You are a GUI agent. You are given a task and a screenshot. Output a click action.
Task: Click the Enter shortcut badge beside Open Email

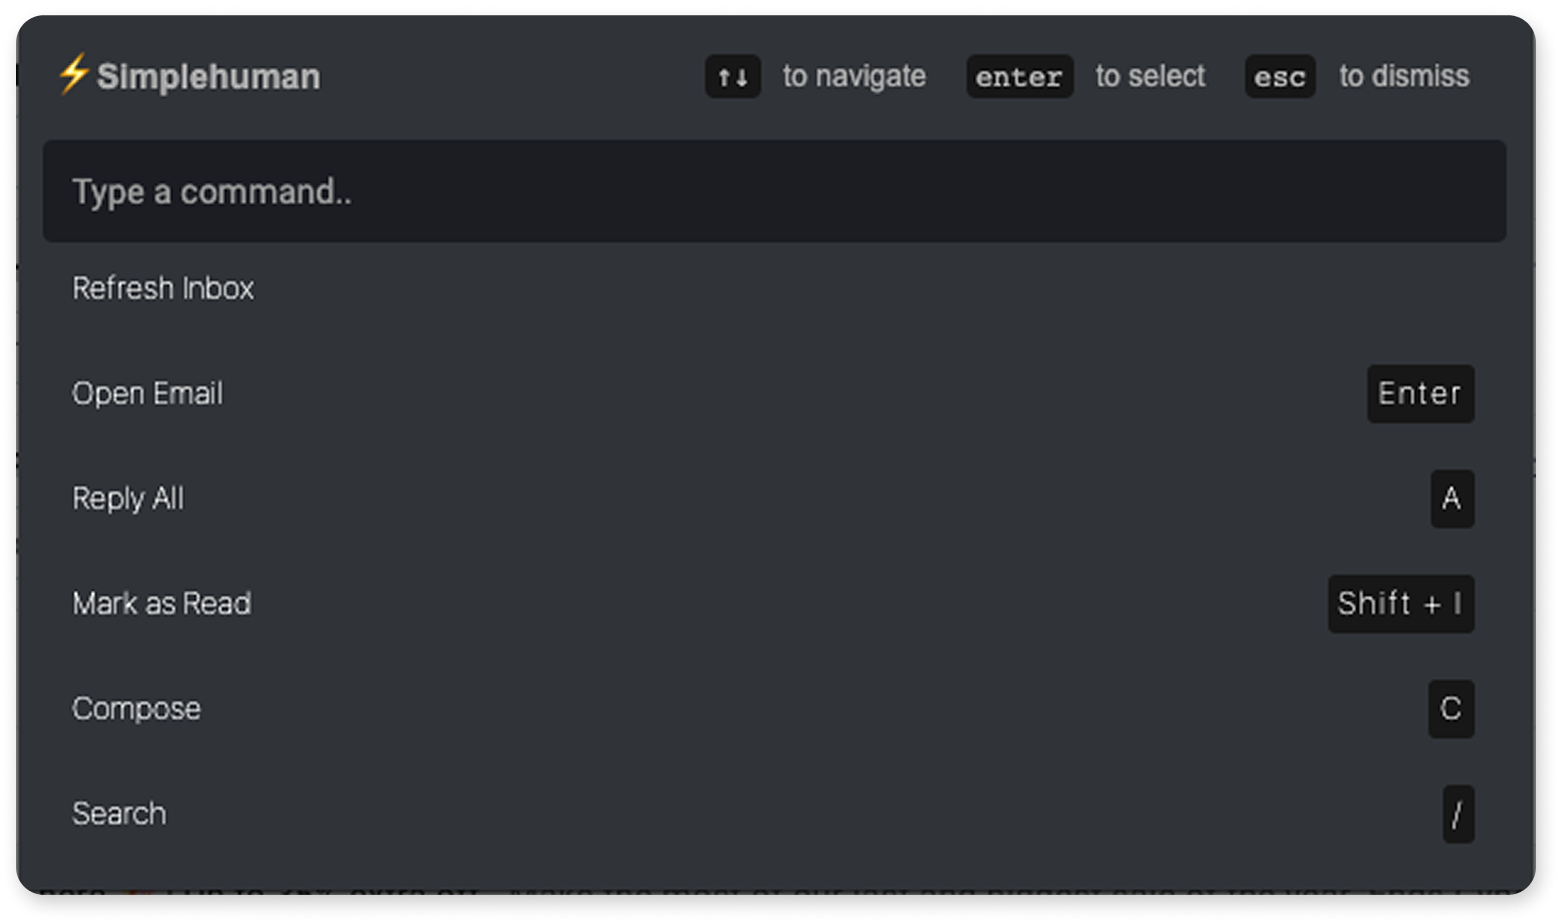pos(1420,394)
